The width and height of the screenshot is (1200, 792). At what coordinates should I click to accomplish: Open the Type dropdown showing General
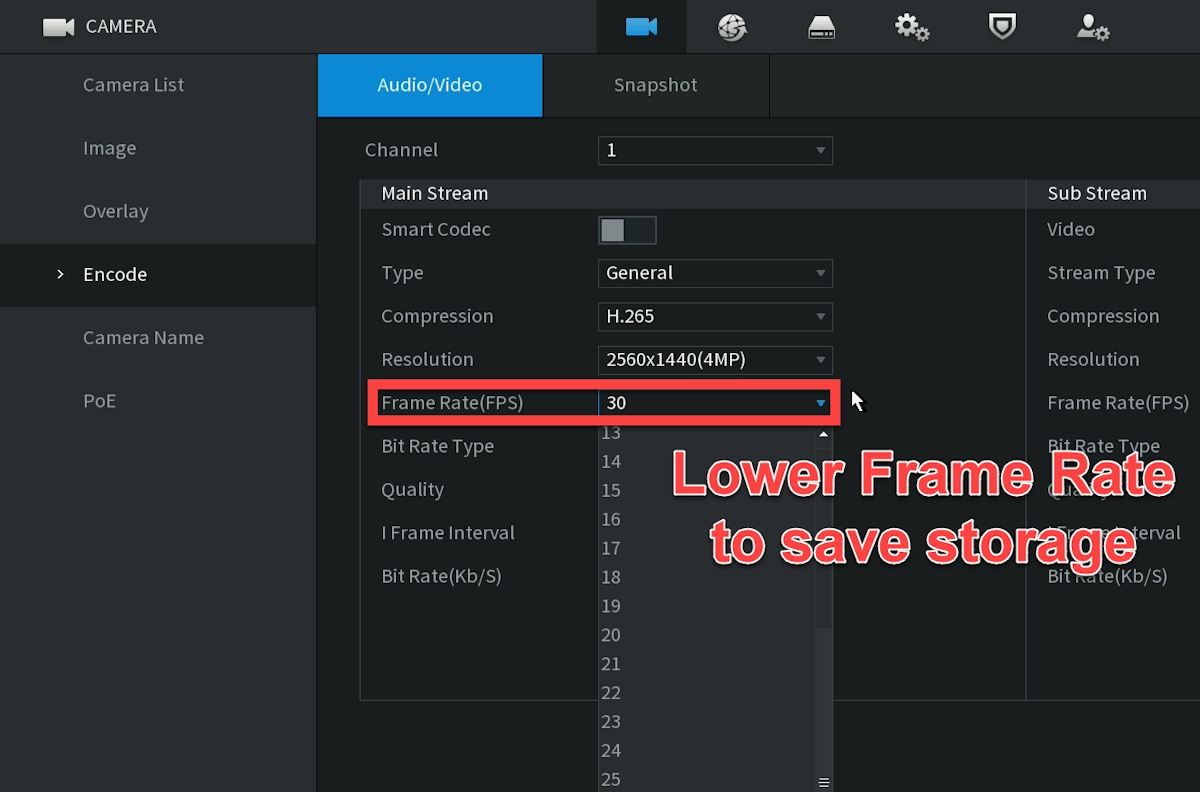(715, 273)
